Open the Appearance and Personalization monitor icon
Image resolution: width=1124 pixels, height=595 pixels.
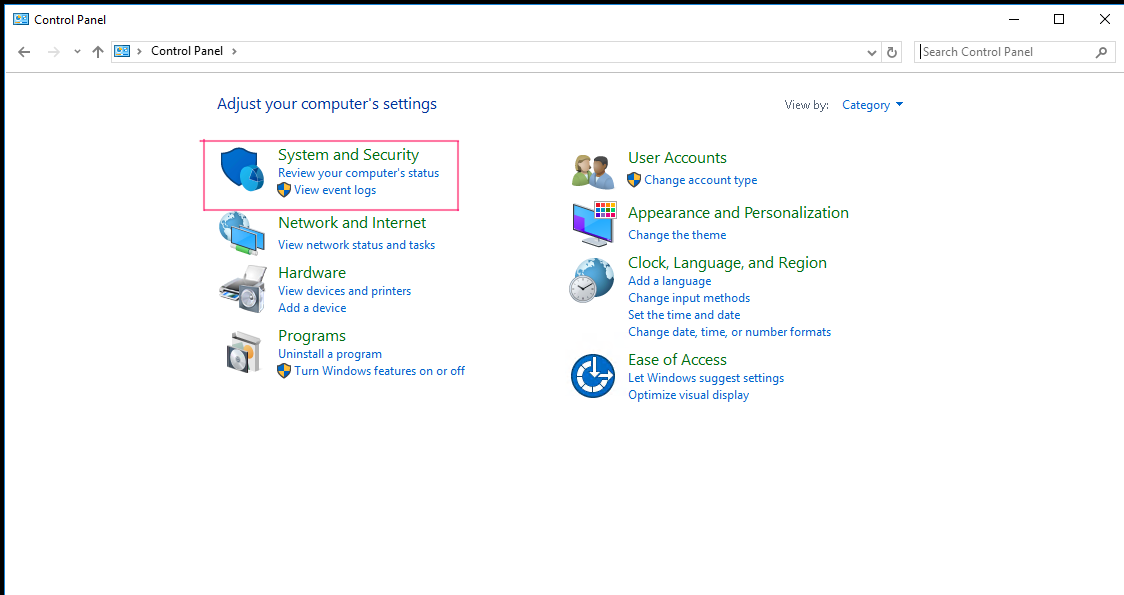click(594, 224)
